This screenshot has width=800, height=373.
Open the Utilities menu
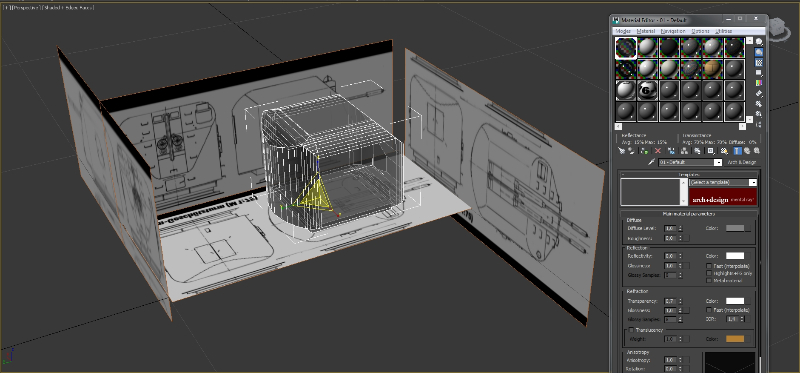point(723,31)
